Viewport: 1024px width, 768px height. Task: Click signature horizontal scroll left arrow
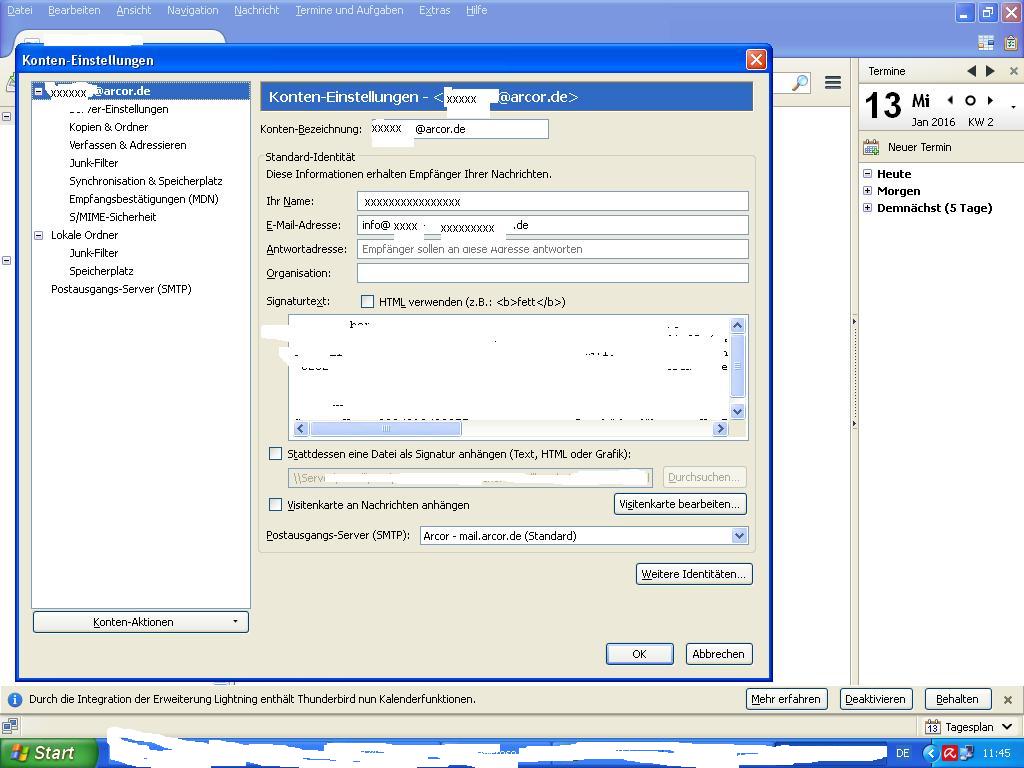coord(300,428)
